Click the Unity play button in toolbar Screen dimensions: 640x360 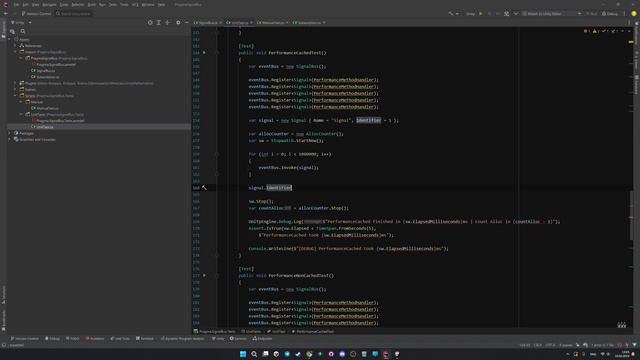tap(481, 13)
